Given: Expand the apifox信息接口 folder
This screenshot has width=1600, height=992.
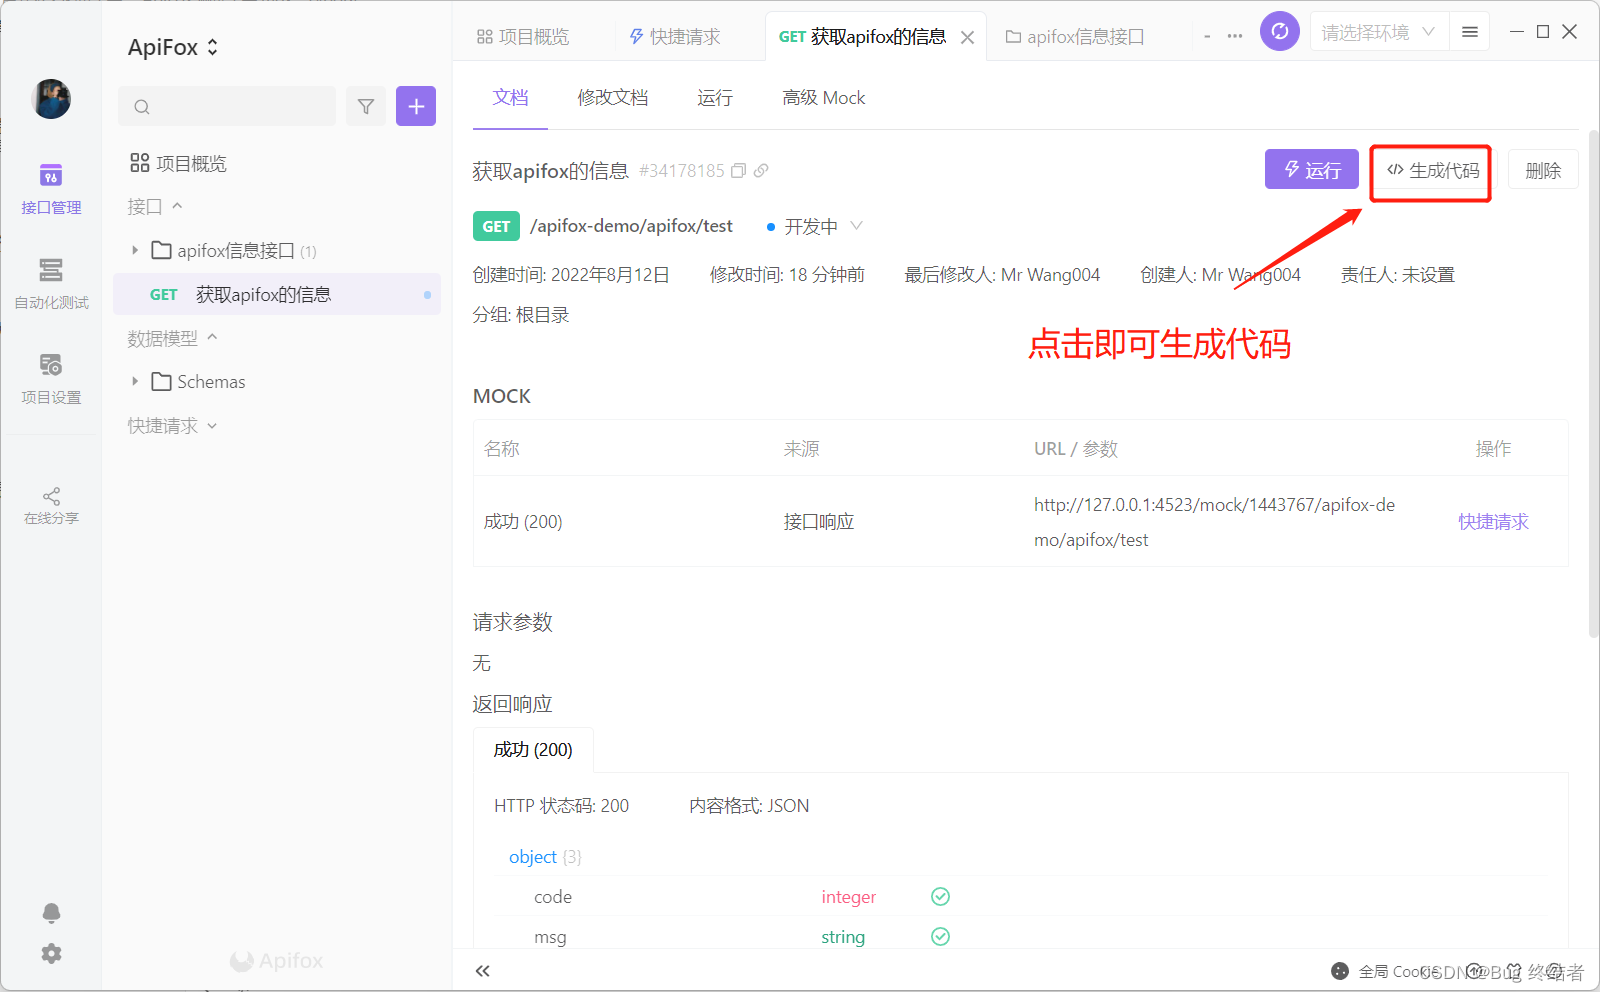Looking at the screenshot, I should [135, 250].
